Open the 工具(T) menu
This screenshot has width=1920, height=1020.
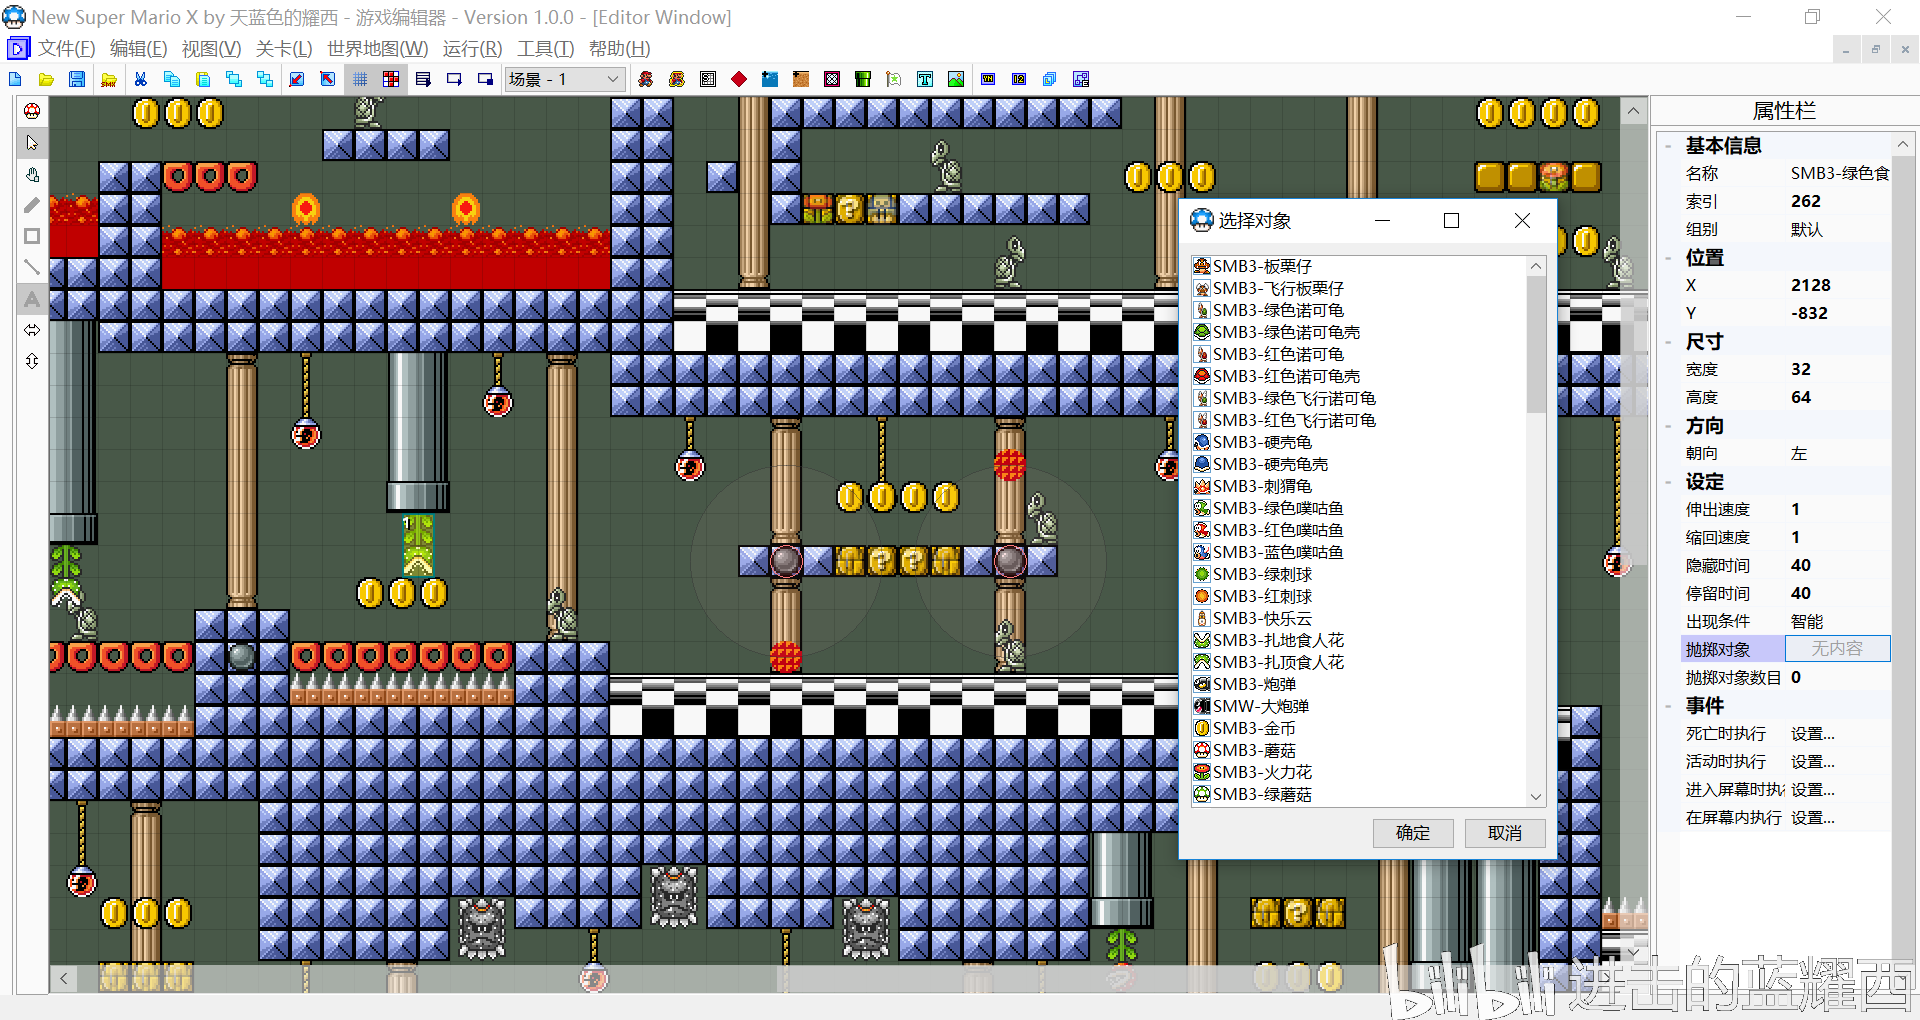tap(545, 48)
